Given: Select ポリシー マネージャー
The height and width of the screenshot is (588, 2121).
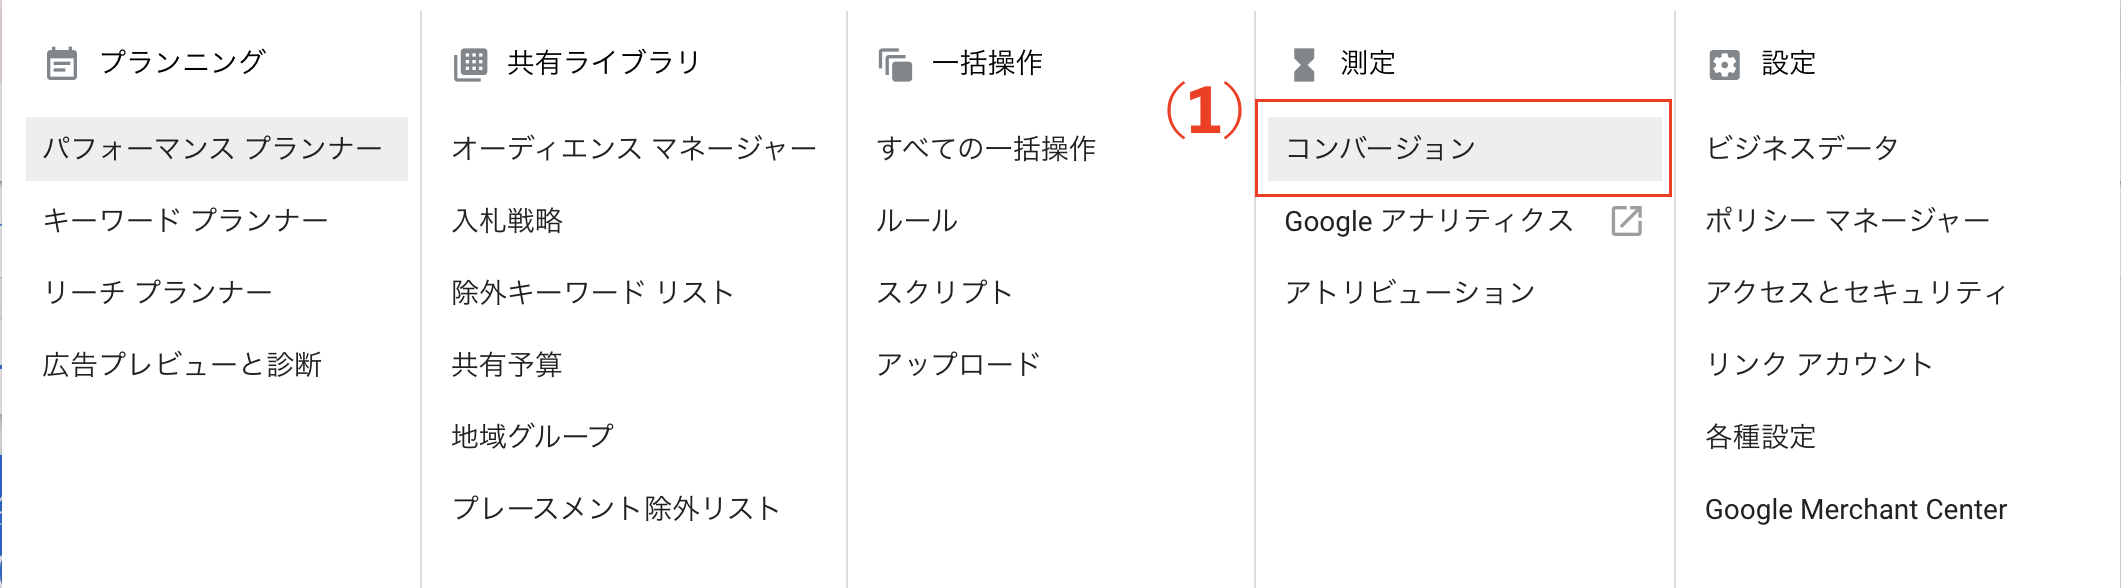Looking at the screenshot, I should click(x=1847, y=221).
